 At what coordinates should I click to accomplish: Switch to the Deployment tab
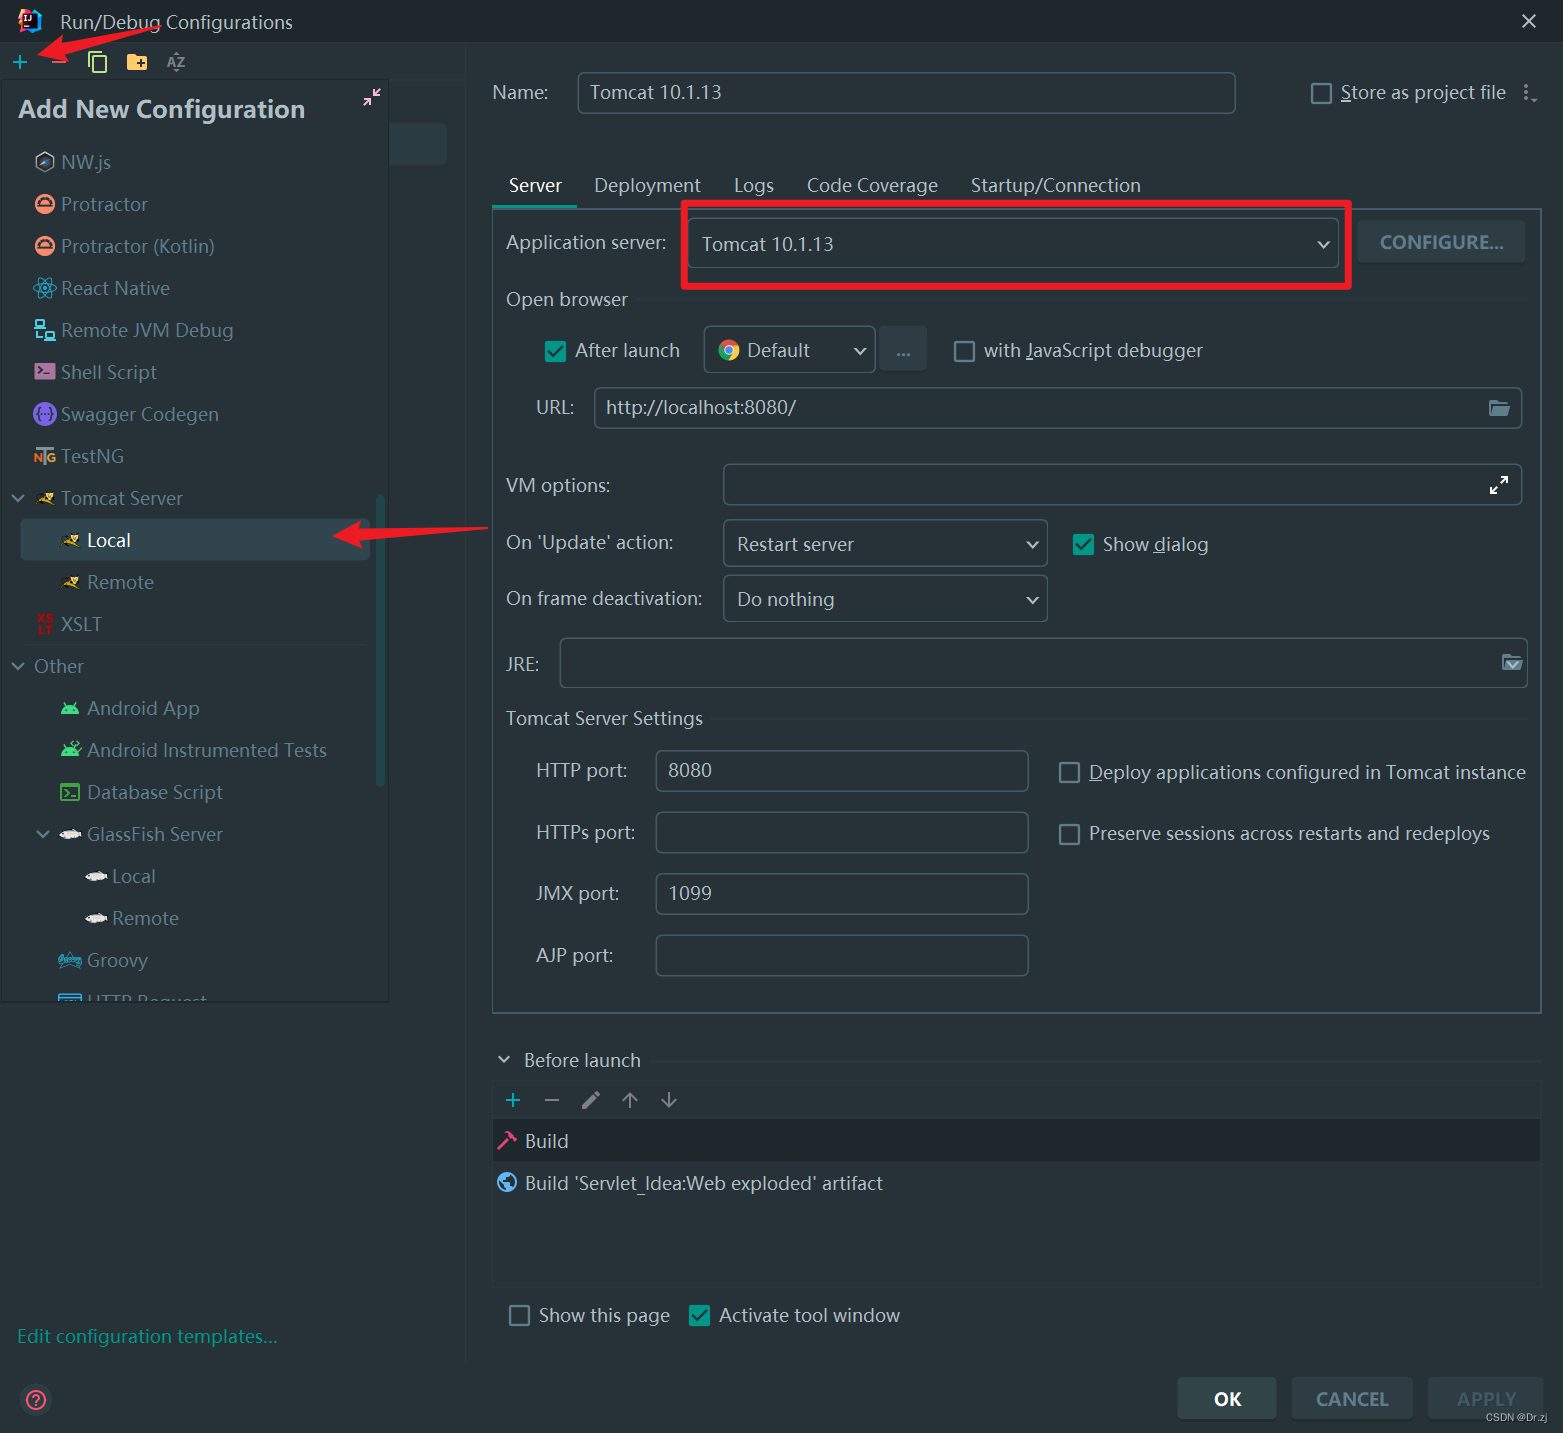tap(647, 185)
